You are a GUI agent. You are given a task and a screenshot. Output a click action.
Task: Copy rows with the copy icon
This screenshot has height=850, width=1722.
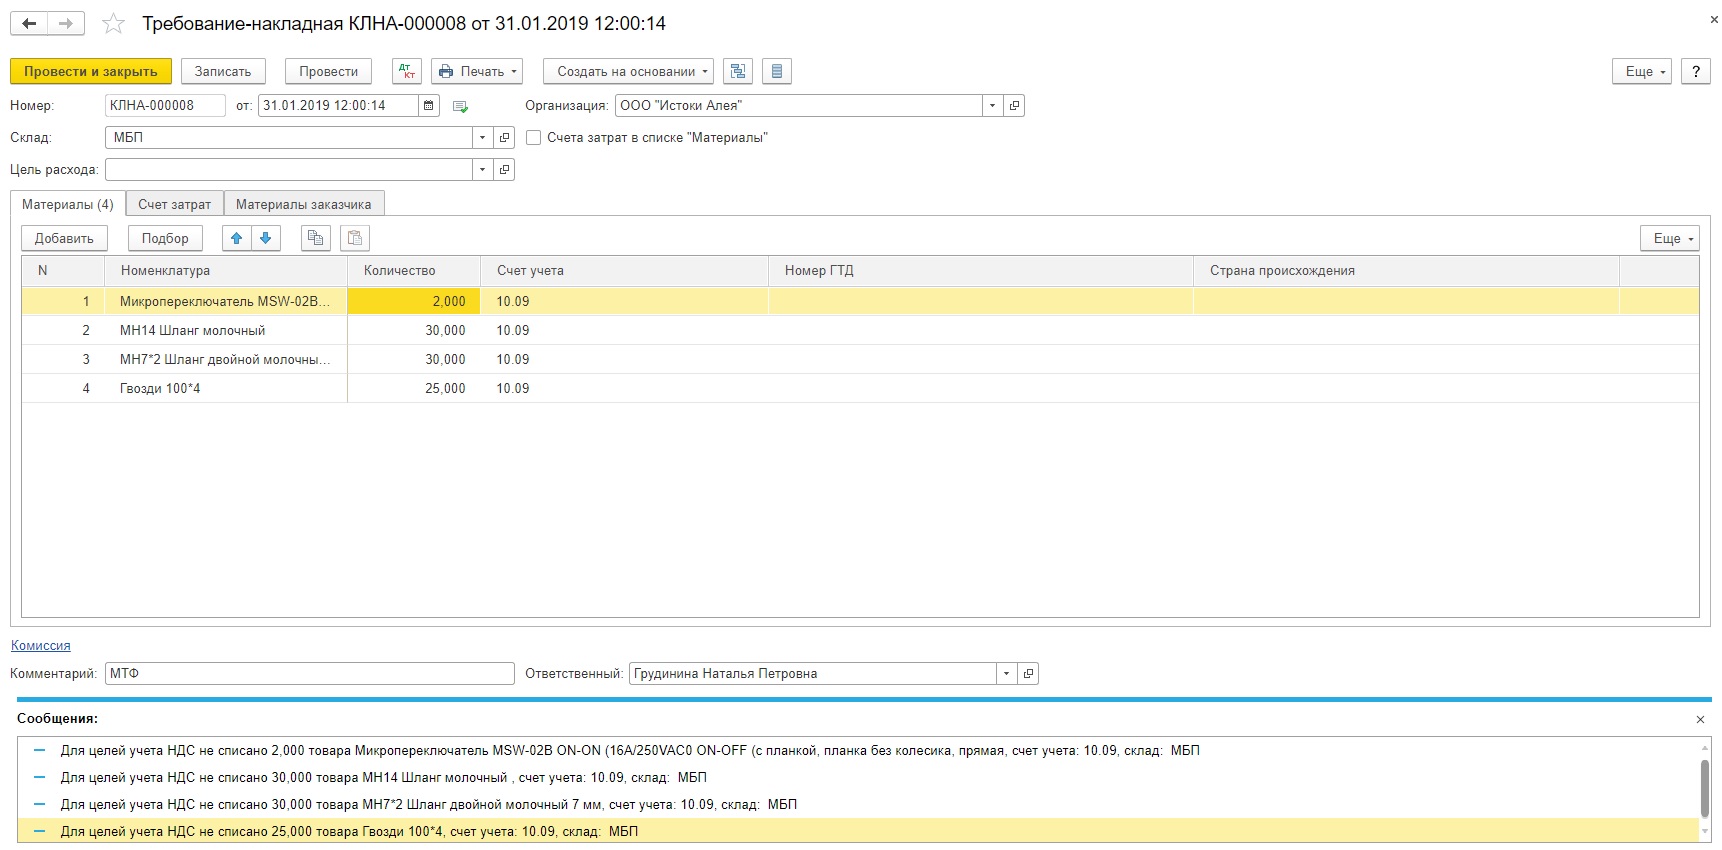(x=316, y=238)
